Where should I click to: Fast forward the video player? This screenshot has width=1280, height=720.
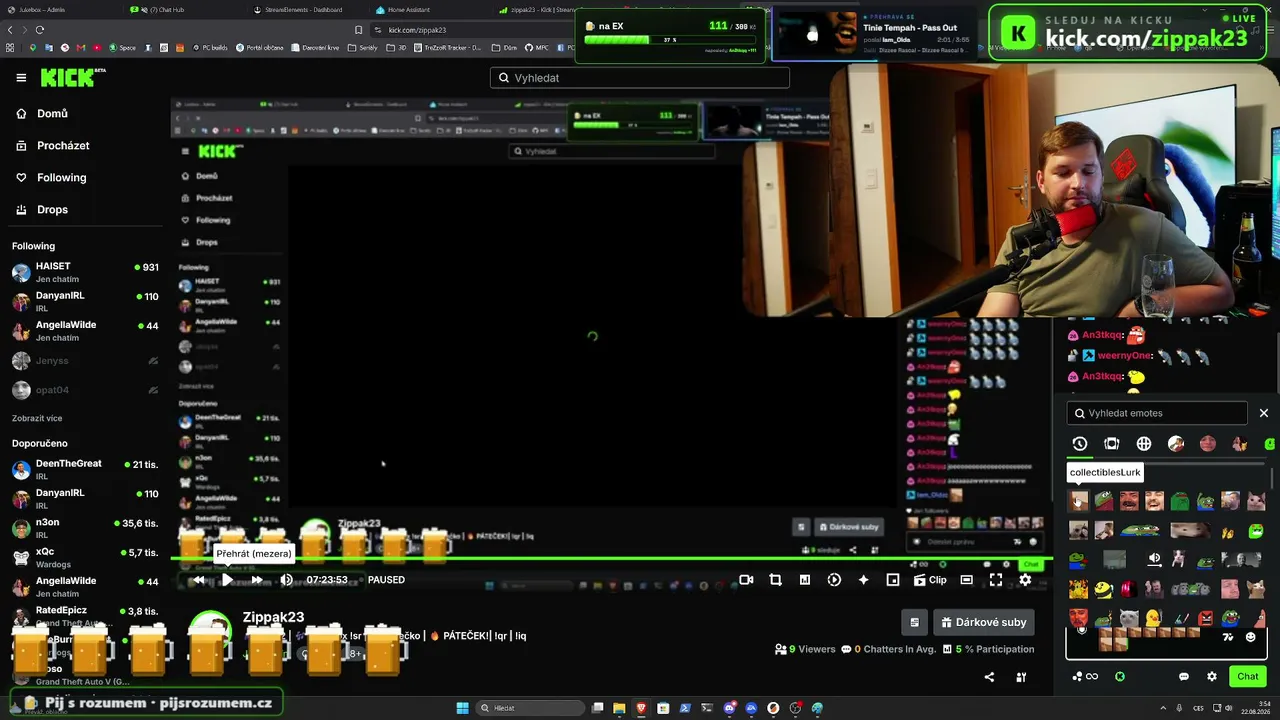coord(257,580)
